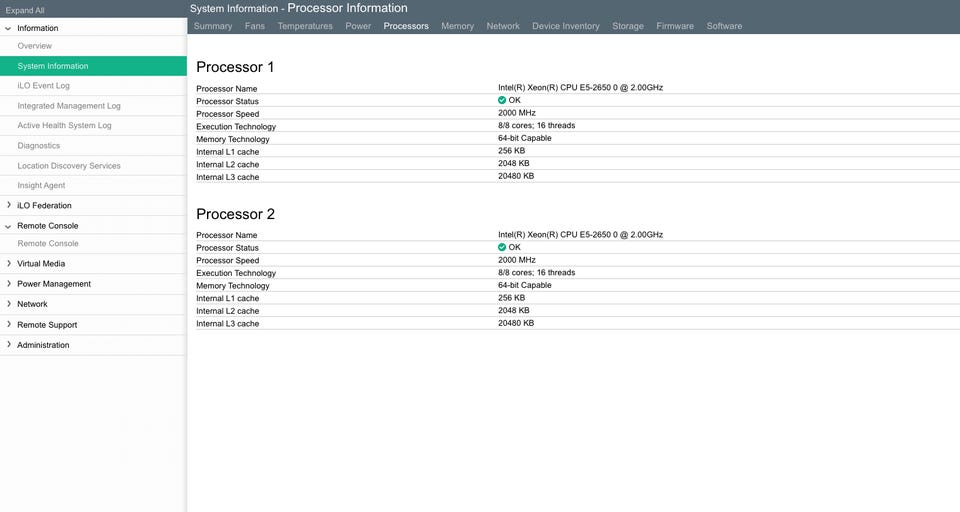Expand the iLO Federation section
Viewport: 960px width, 512px height.
tap(8, 205)
